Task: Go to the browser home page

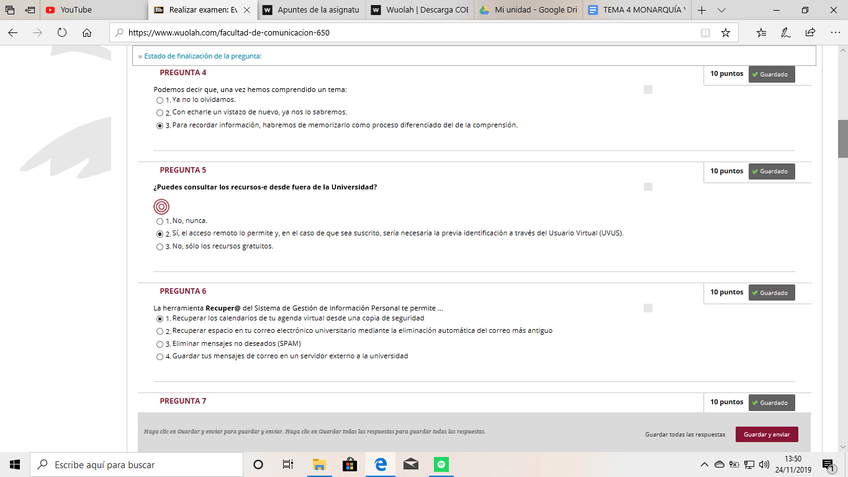Action: point(87,32)
